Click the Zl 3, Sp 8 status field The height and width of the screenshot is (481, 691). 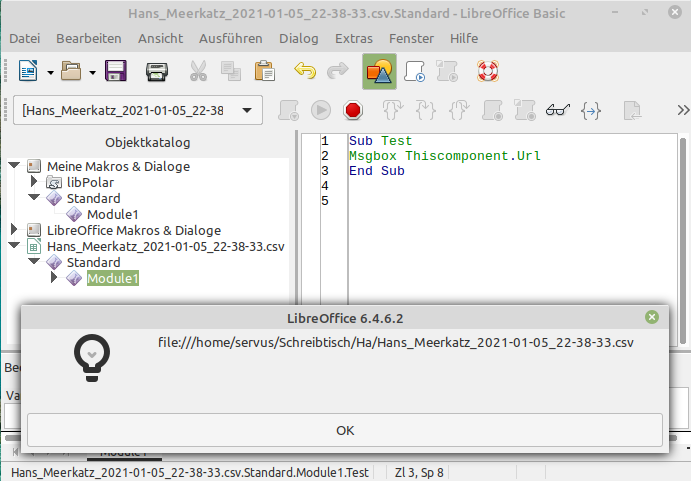pyautogui.click(x=419, y=473)
